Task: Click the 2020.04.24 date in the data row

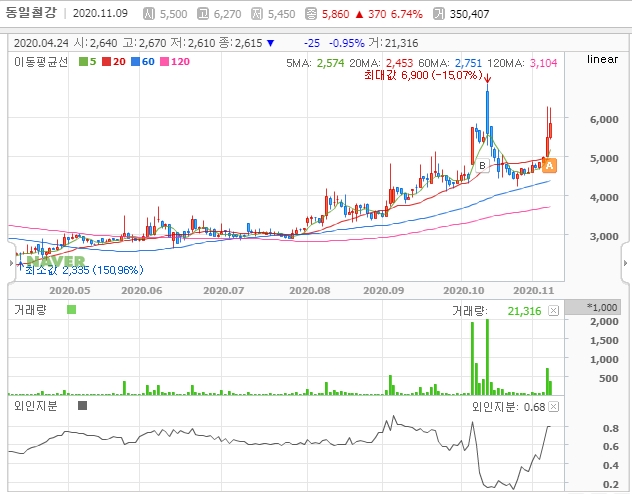Action: 41,43
